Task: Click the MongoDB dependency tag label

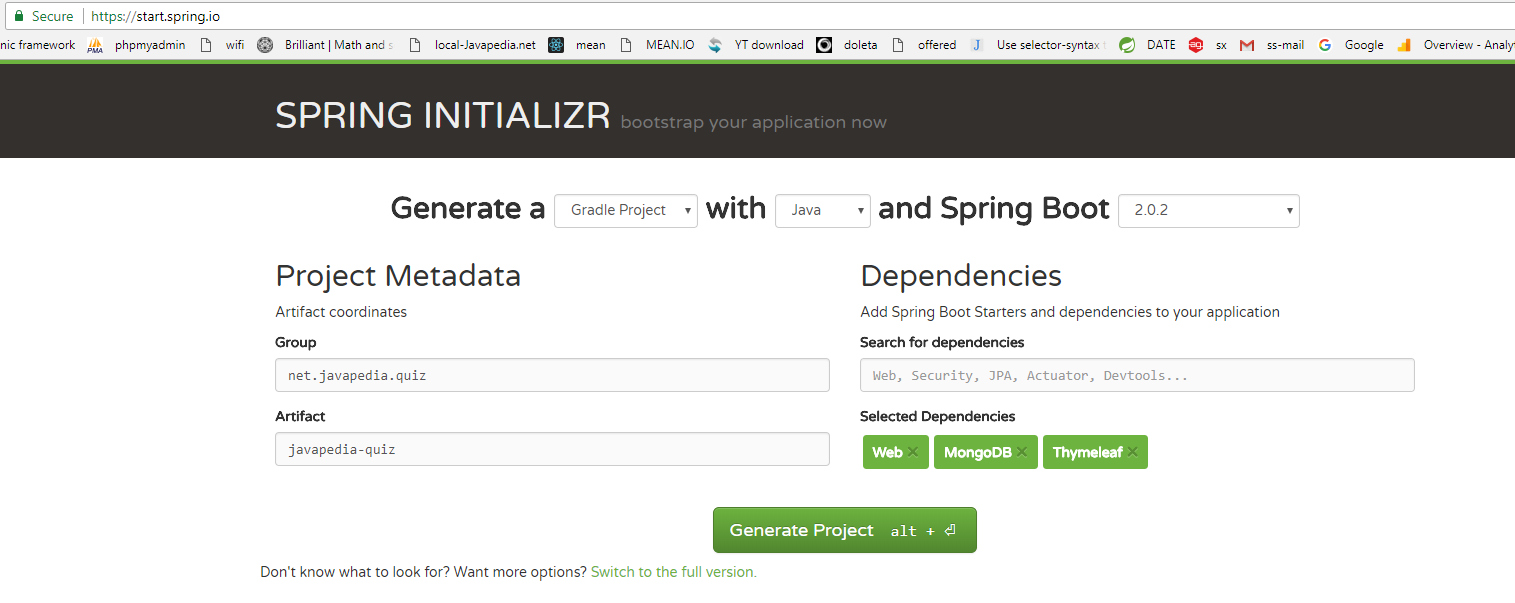Action: [x=977, y=452]
